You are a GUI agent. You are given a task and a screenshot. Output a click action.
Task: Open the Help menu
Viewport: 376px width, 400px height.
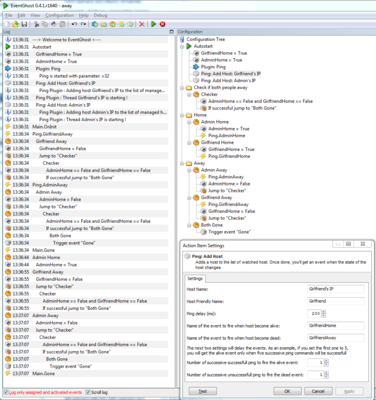point(84,15)
